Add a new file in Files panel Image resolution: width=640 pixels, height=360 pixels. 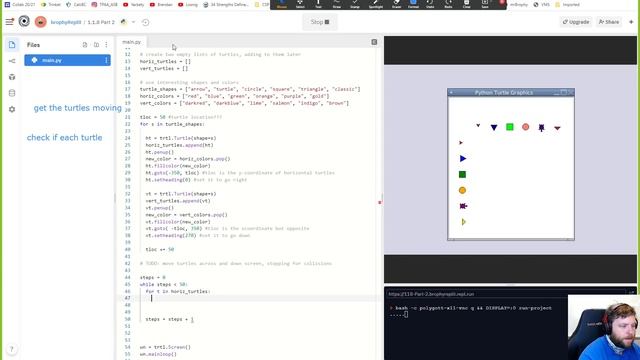pyautogui.click(x=85, y=45)
